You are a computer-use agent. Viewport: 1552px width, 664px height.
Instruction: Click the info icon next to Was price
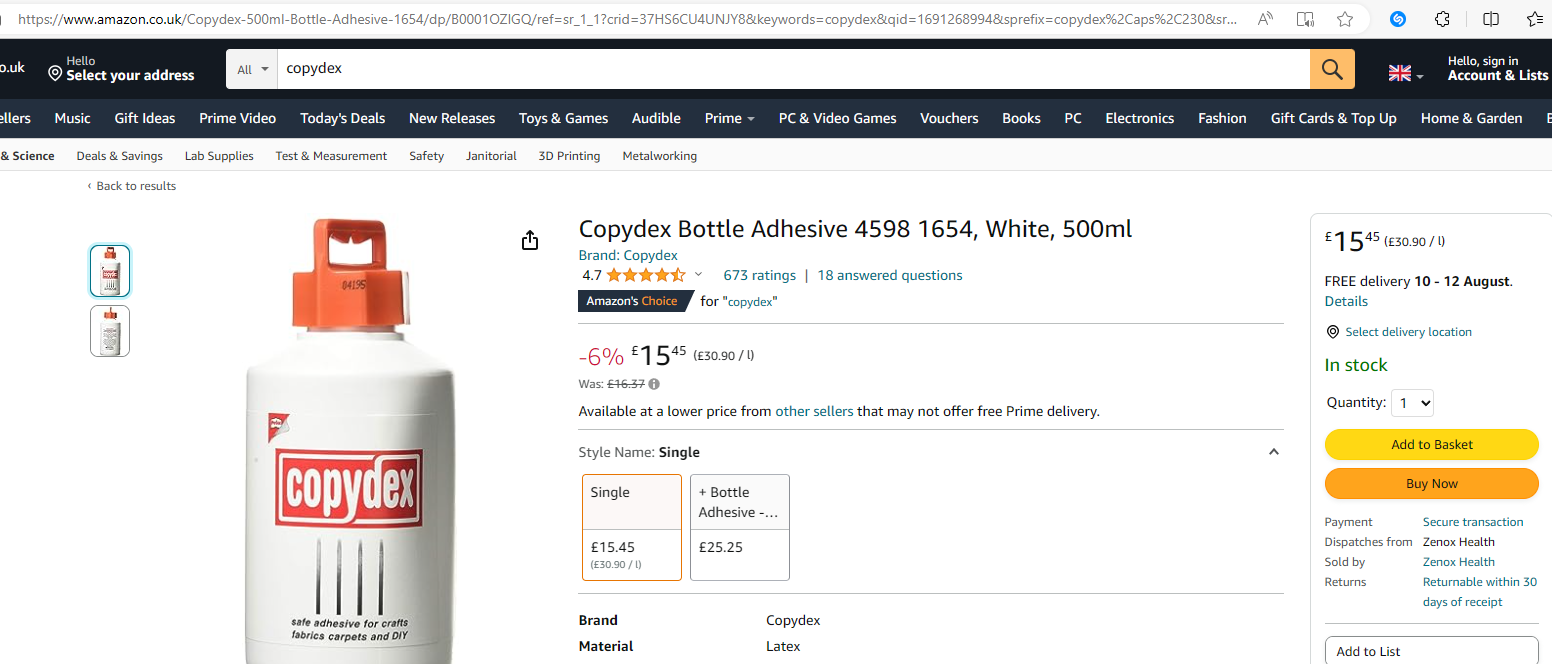(x=654, y=384)
